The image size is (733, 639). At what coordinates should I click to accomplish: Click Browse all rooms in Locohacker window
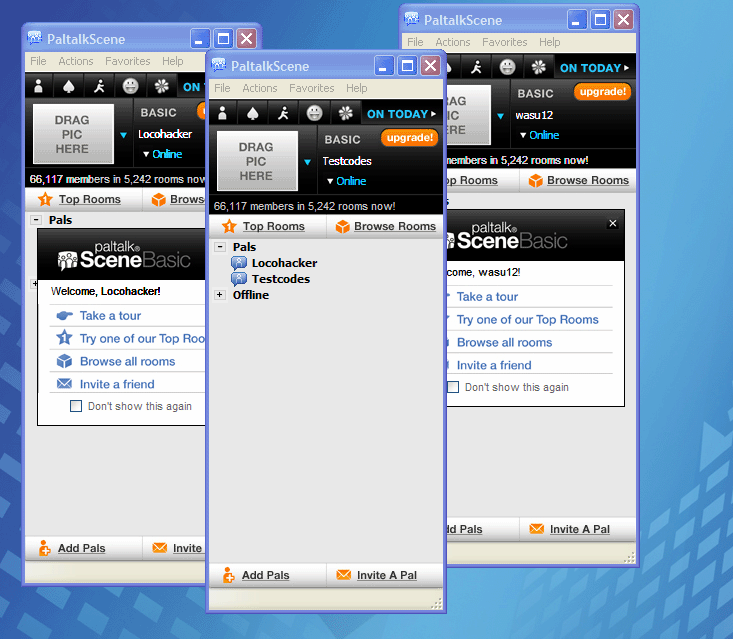pos(127,361)
